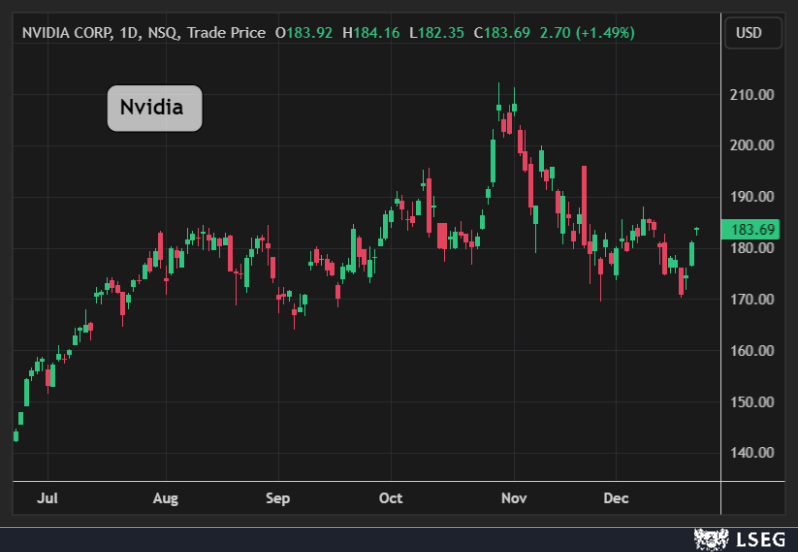Click the 170.00 price axis label
The image size is (798, 552).
click(753, 299)
